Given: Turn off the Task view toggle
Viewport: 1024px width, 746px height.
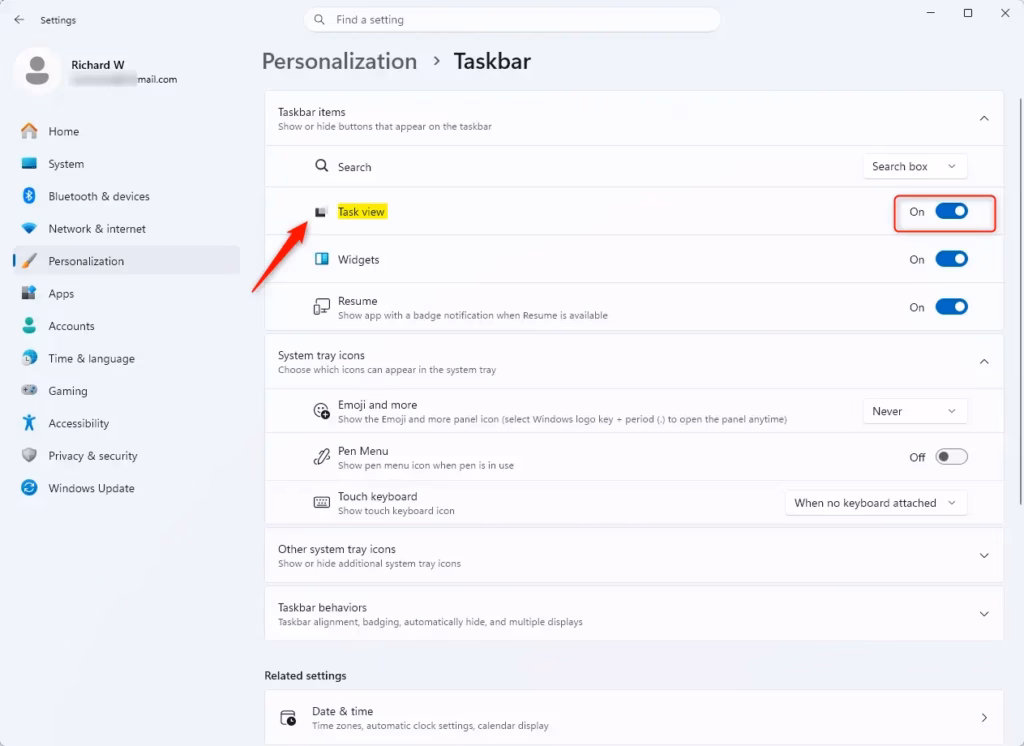Looking at the screenshot, I should pos(951,211).
